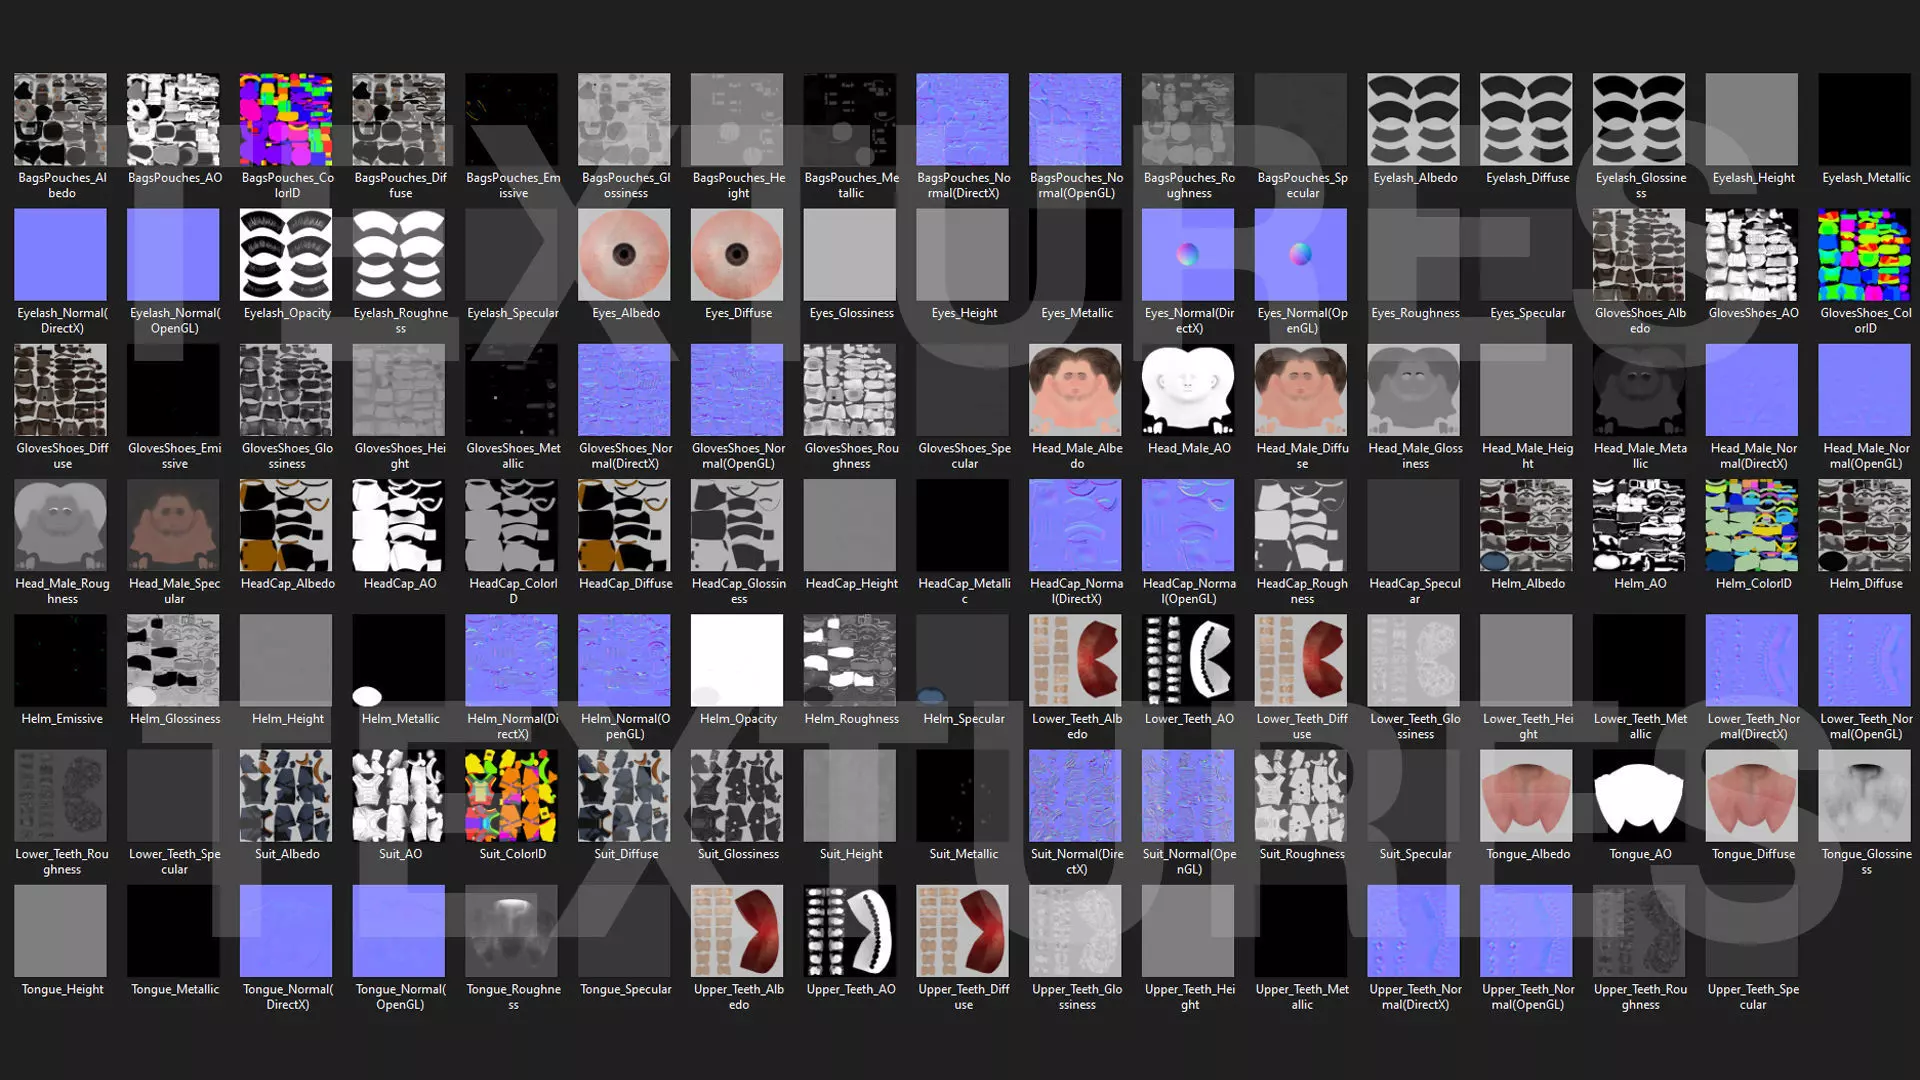Click the Helm_ColorID texture file

1752,525
